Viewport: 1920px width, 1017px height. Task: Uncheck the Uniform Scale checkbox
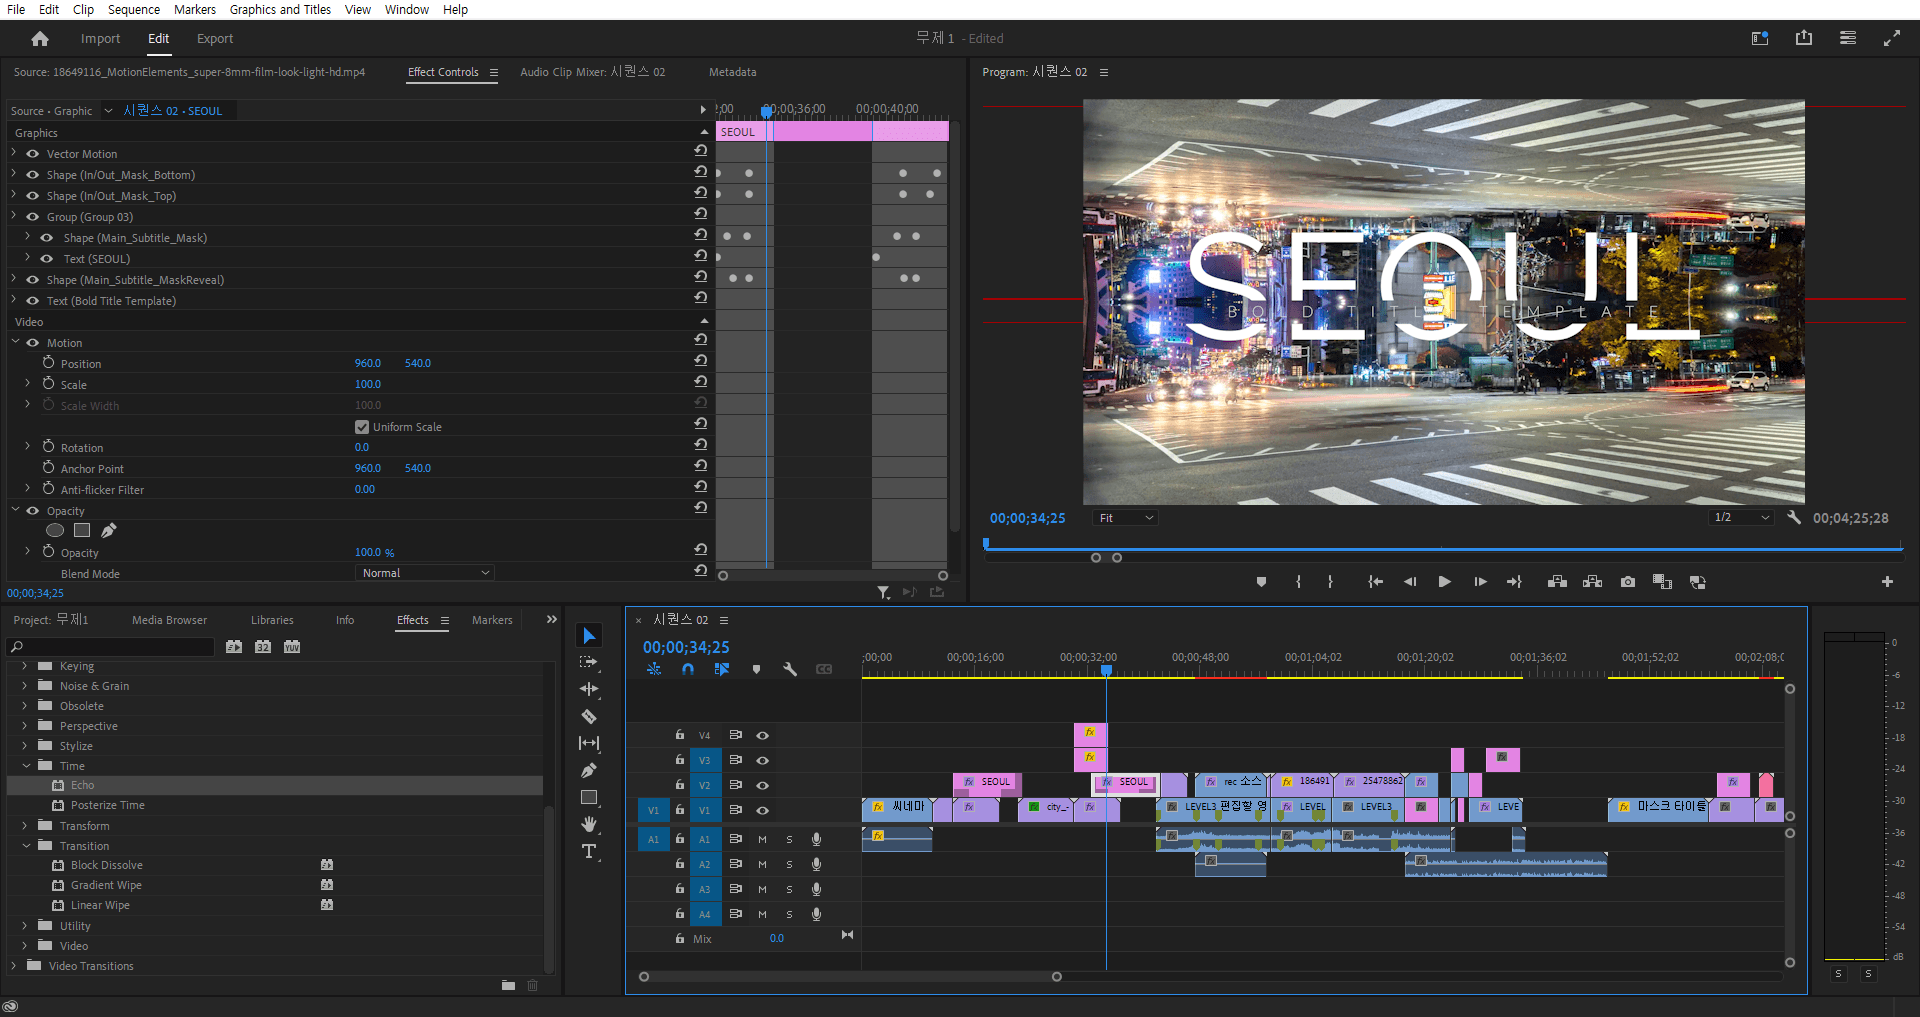362,427
